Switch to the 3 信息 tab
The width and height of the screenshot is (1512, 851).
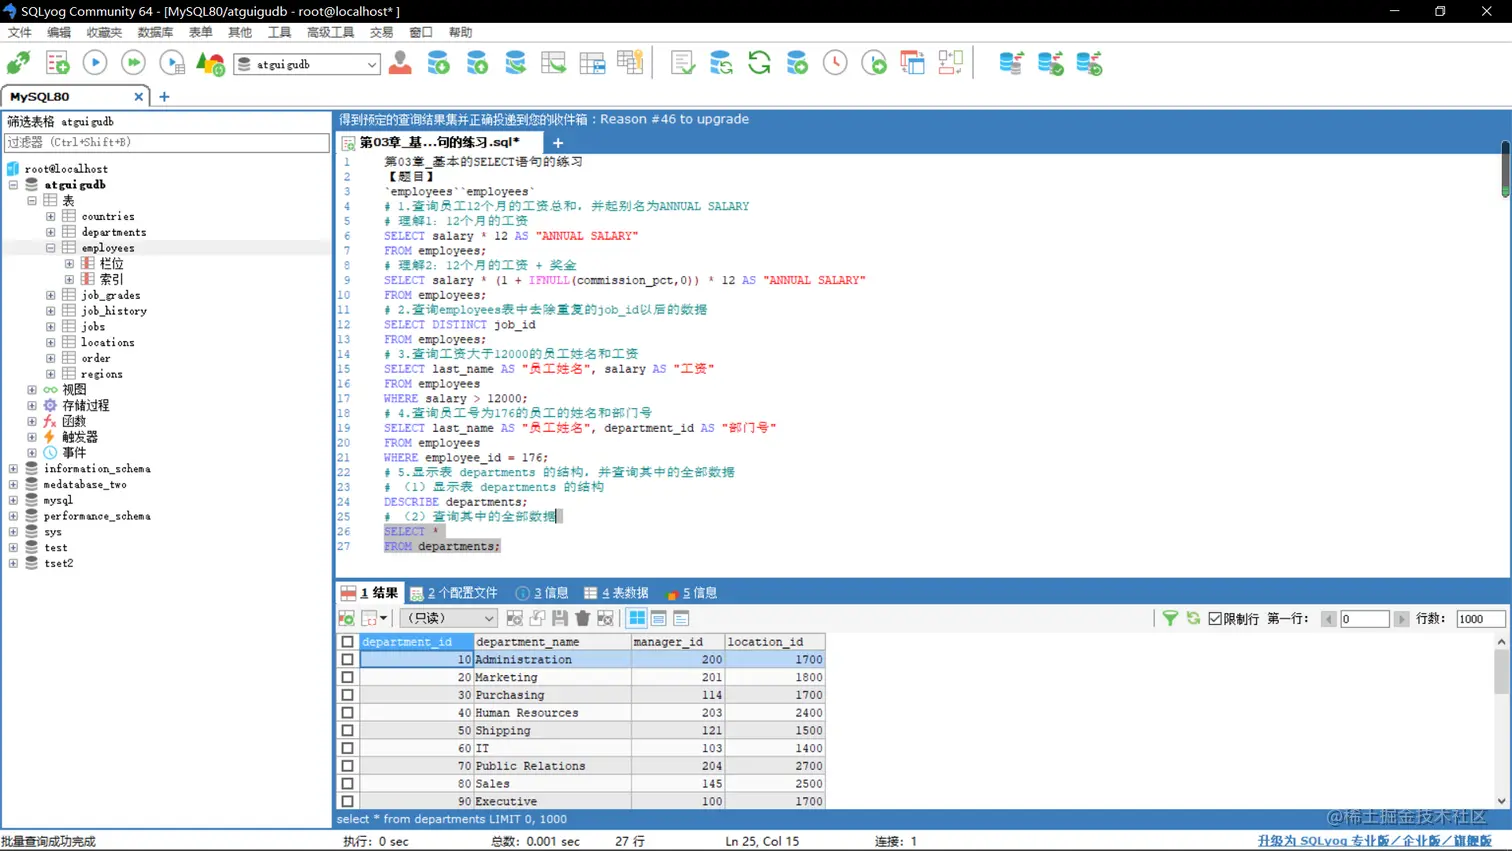541,593
